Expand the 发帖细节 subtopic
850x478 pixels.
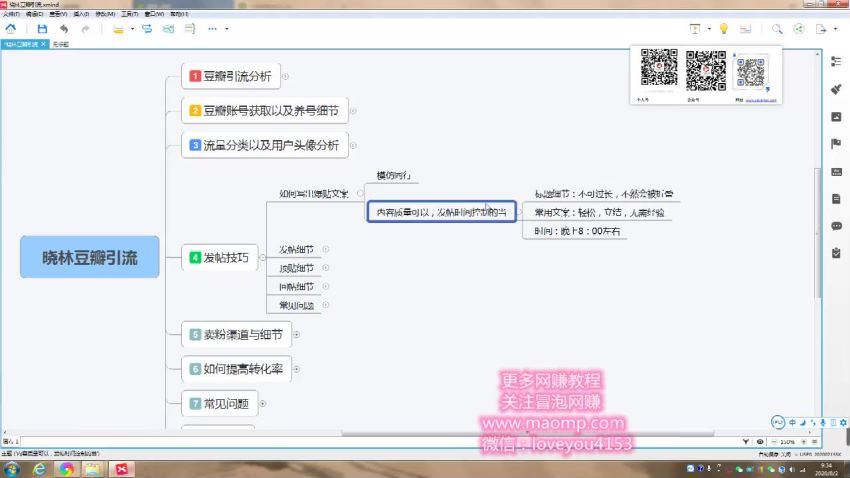pyautogui.click(x=326, y=249)
